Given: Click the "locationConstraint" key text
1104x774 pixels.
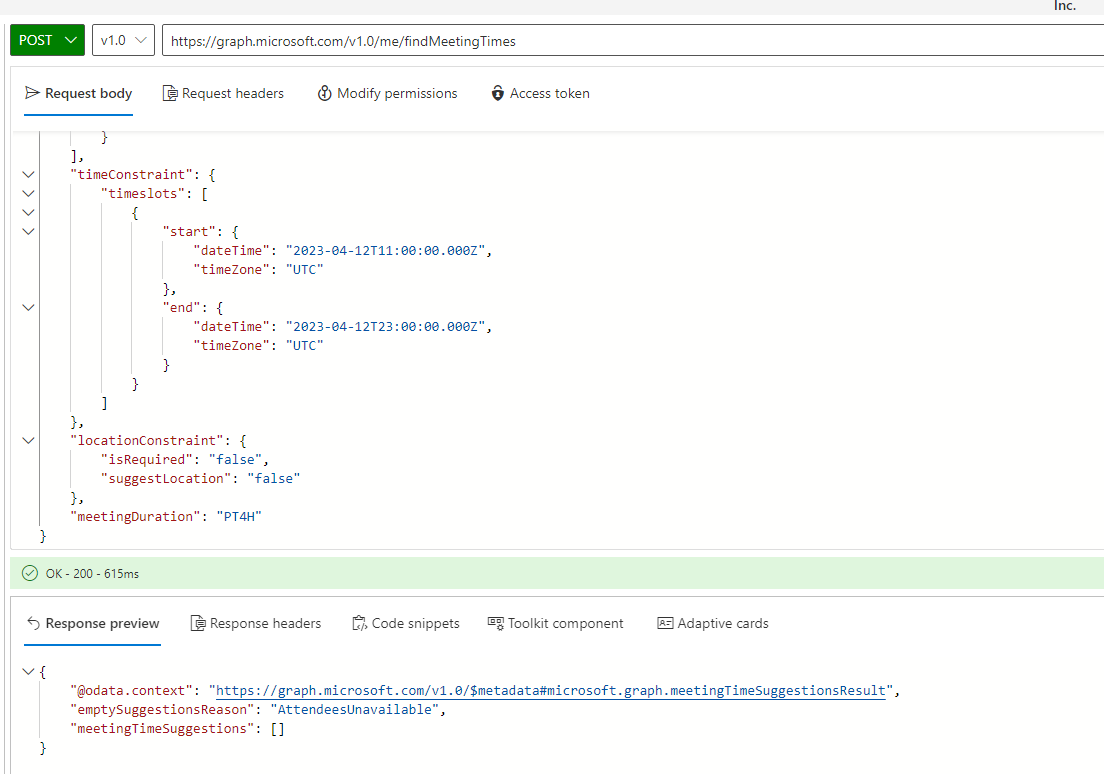Looking at the screenshot, I should [x=146, y=441].
